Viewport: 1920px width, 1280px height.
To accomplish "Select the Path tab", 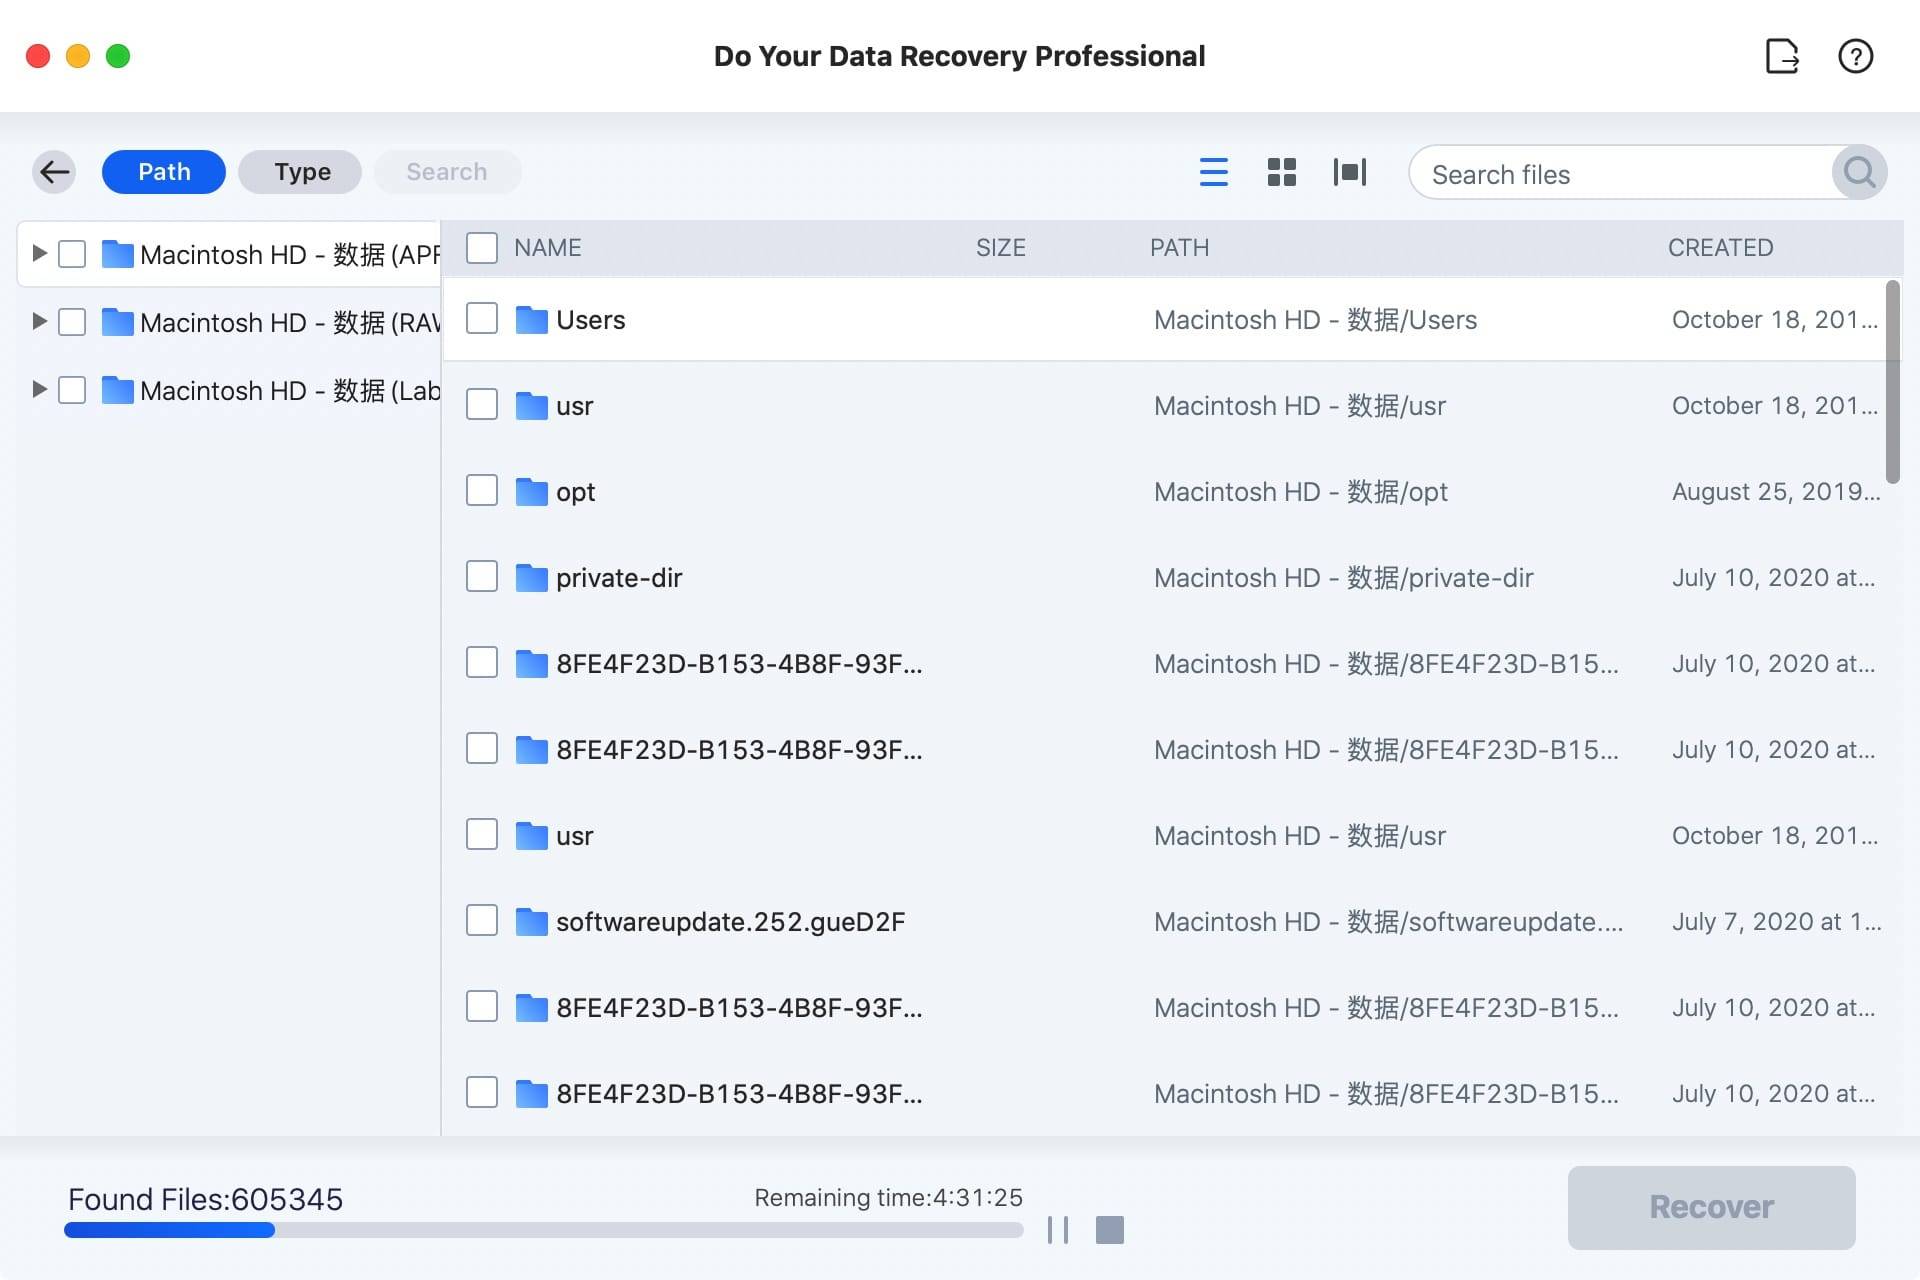I will point(164,172).
